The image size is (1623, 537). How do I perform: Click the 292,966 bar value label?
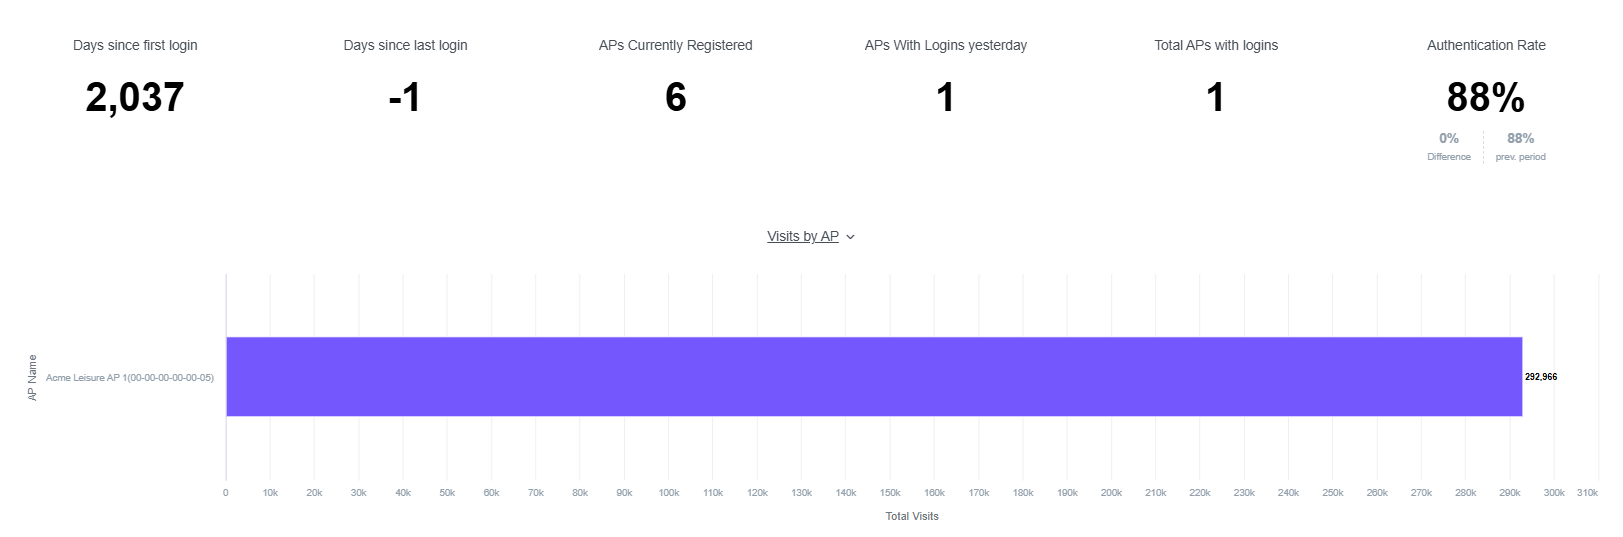pyautogui.click(x=1540, y=377)
